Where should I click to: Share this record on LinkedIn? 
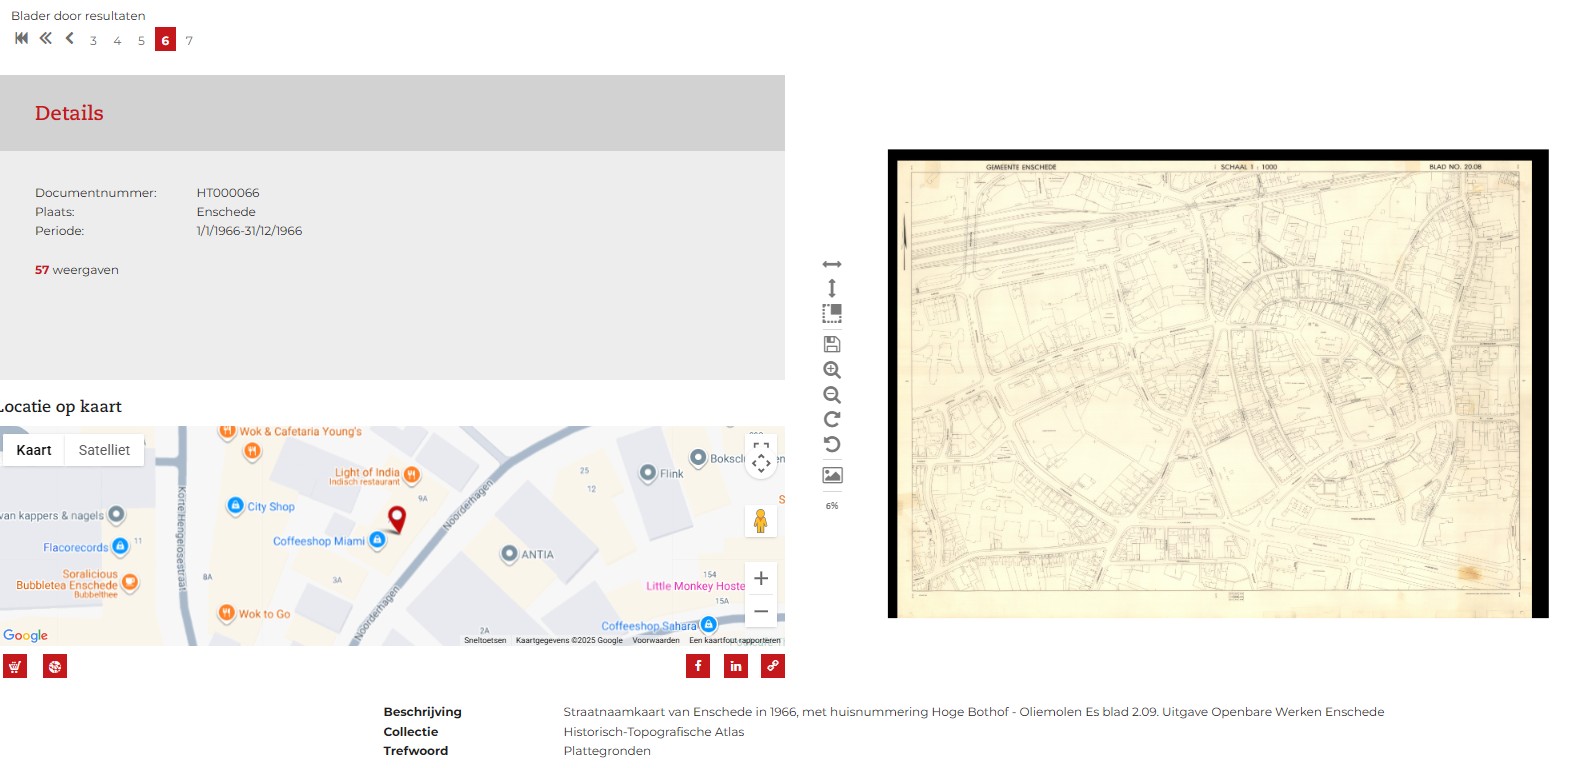(x=736, y=666)
